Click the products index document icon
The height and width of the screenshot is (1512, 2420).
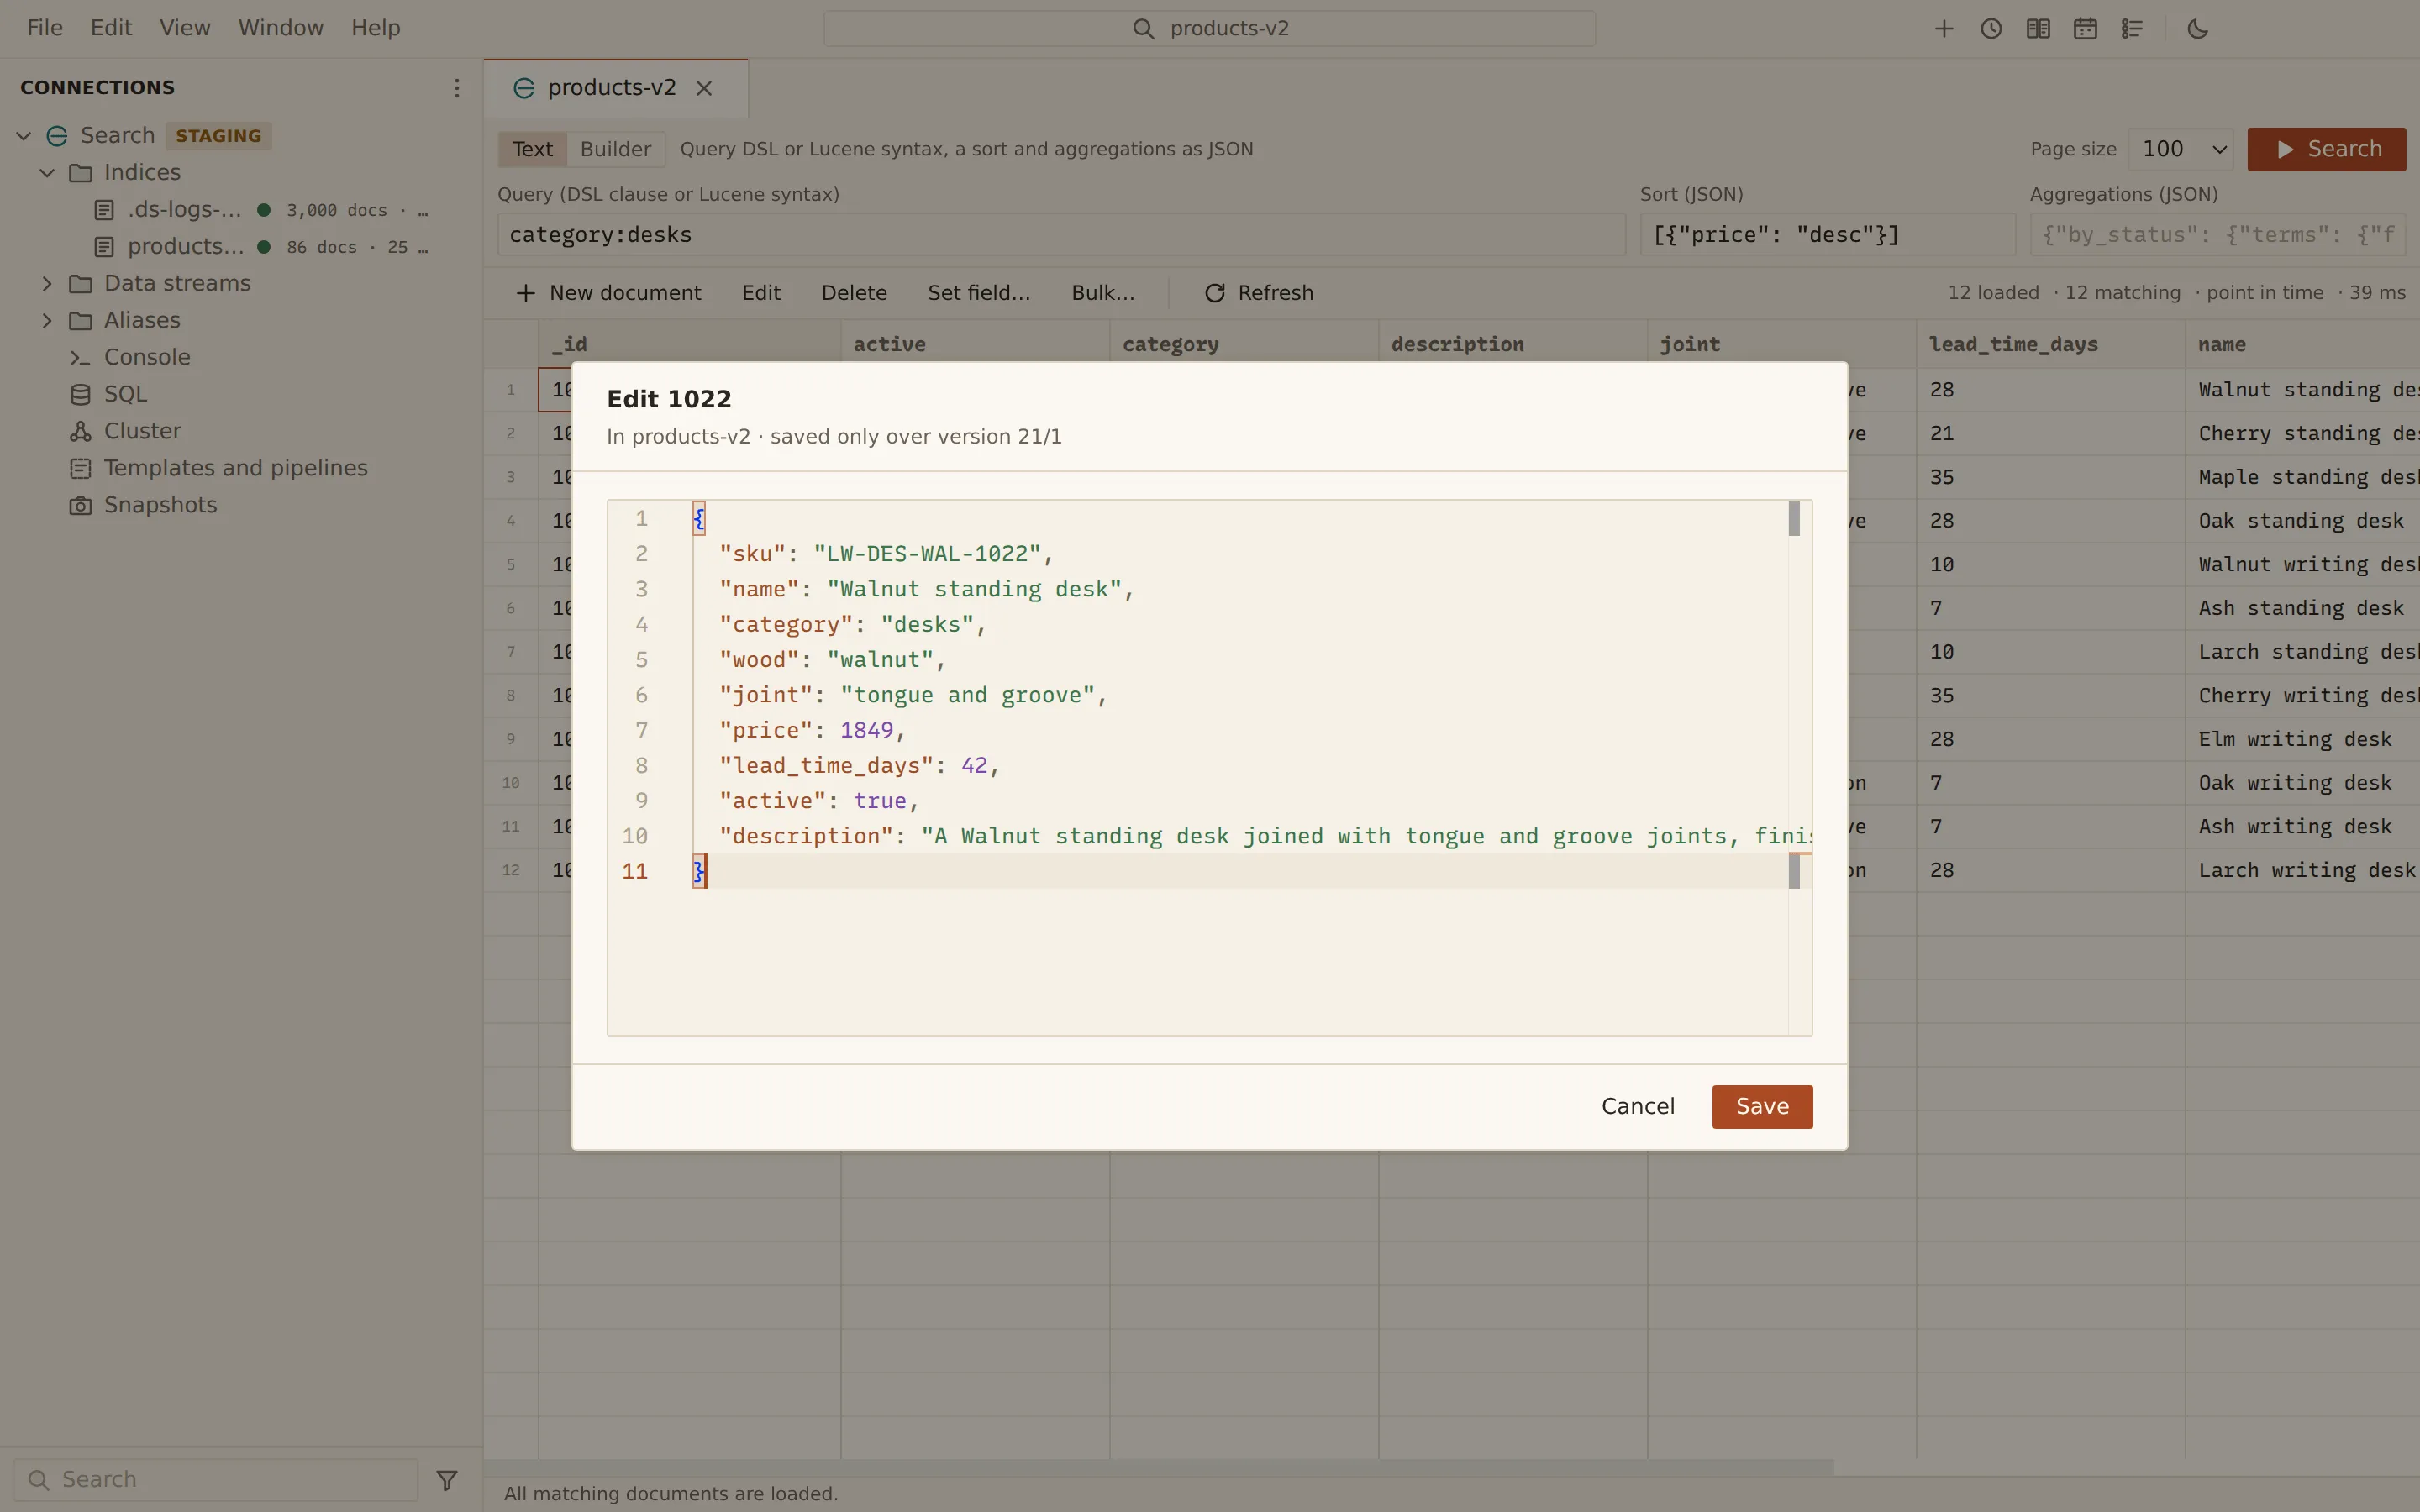[x=104, y=247]
